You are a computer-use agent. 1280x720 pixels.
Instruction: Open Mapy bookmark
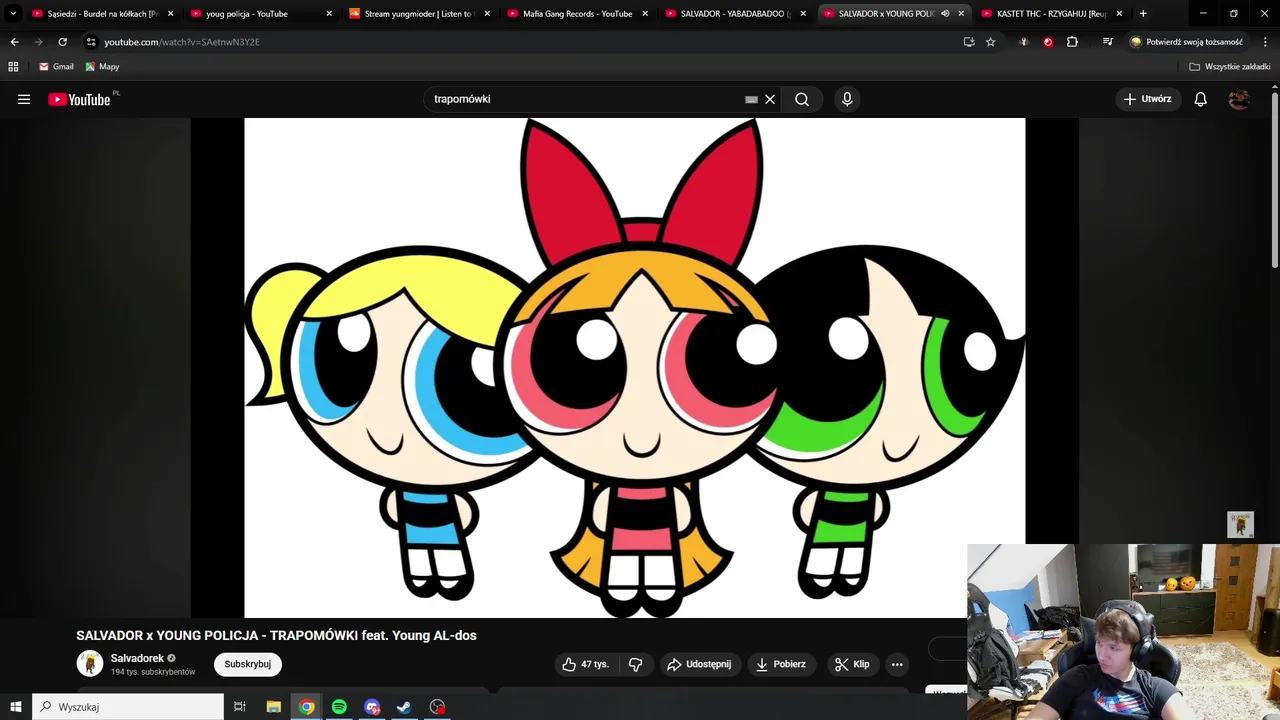(102, 66)
